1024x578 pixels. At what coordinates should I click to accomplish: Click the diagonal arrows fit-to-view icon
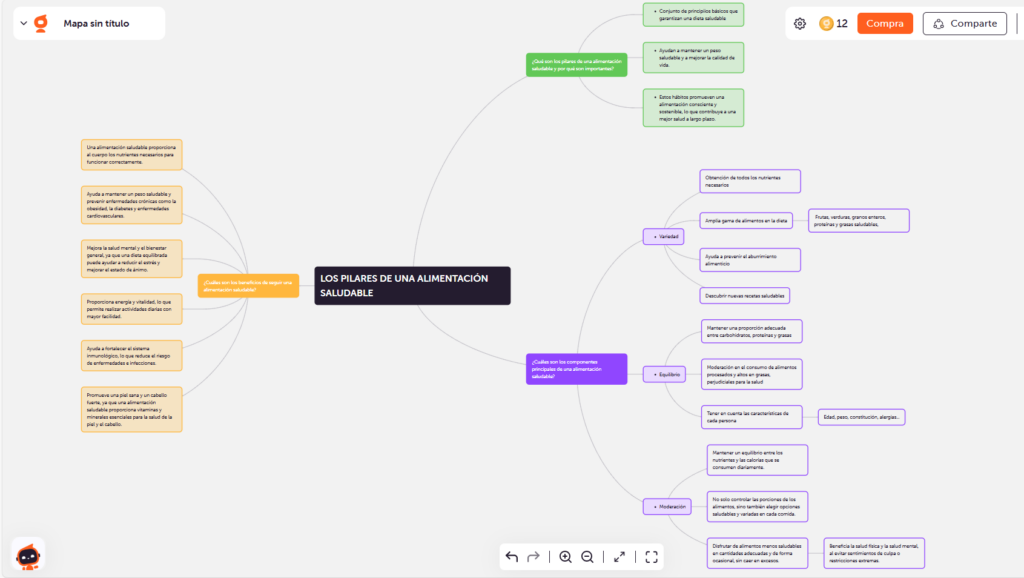(619, 557)
